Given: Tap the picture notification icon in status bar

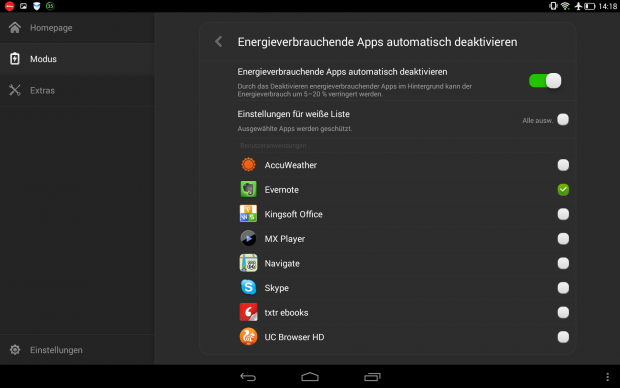Looking at the screenshot, I should click(23, 6).
